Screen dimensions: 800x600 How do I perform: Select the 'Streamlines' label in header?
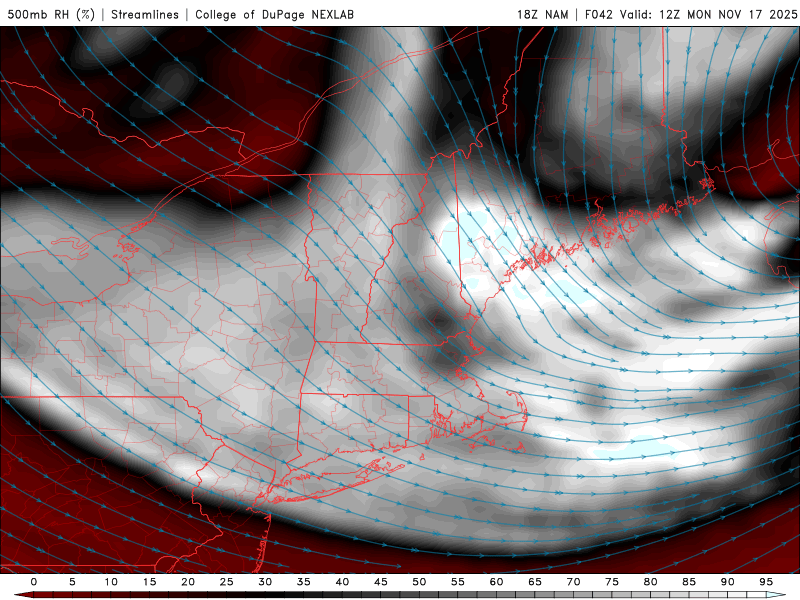click(x=145, y=14)
